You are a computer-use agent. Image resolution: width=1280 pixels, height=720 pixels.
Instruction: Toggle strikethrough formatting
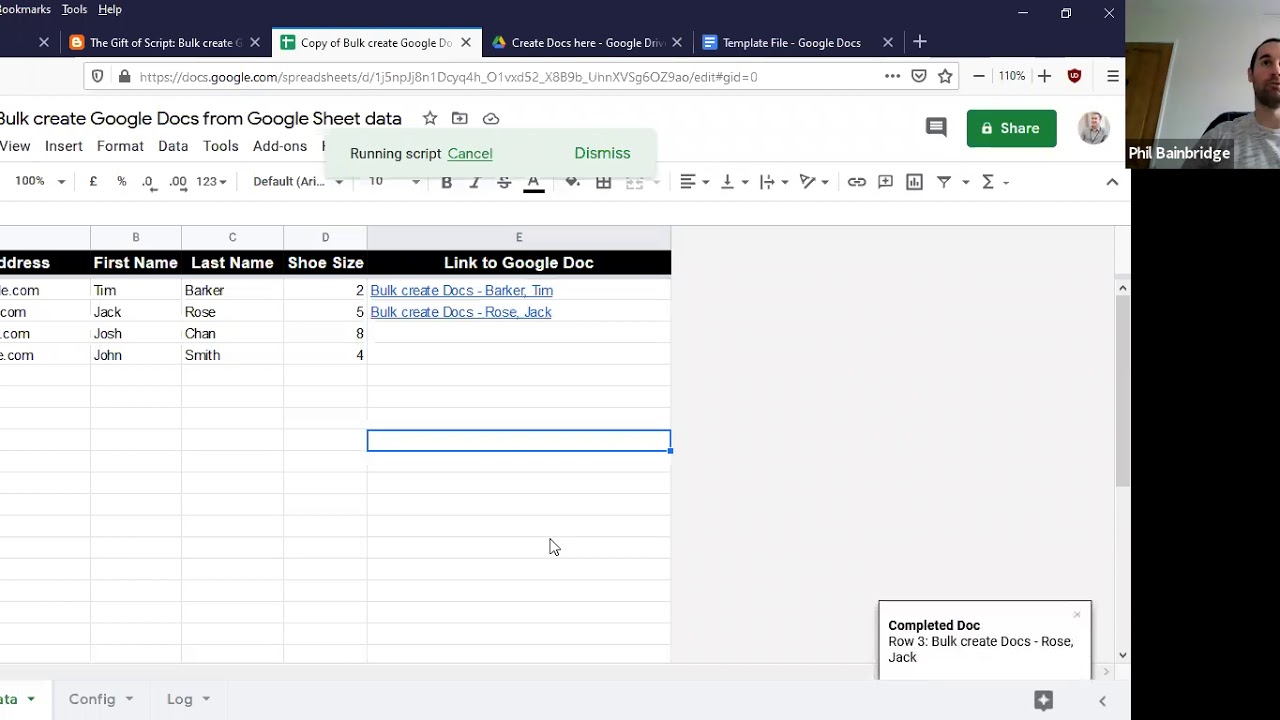(504, 182)
